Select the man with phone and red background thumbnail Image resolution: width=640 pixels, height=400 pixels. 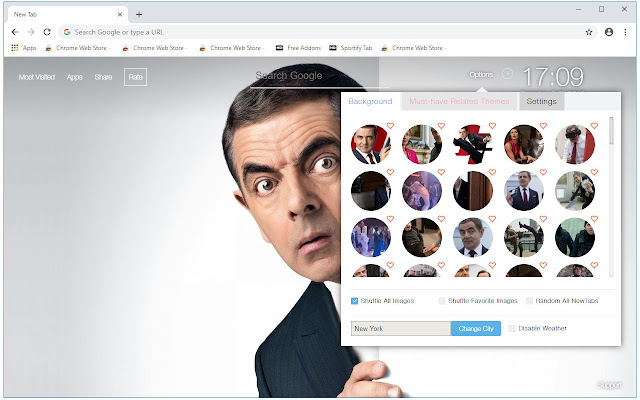[371, 144]
